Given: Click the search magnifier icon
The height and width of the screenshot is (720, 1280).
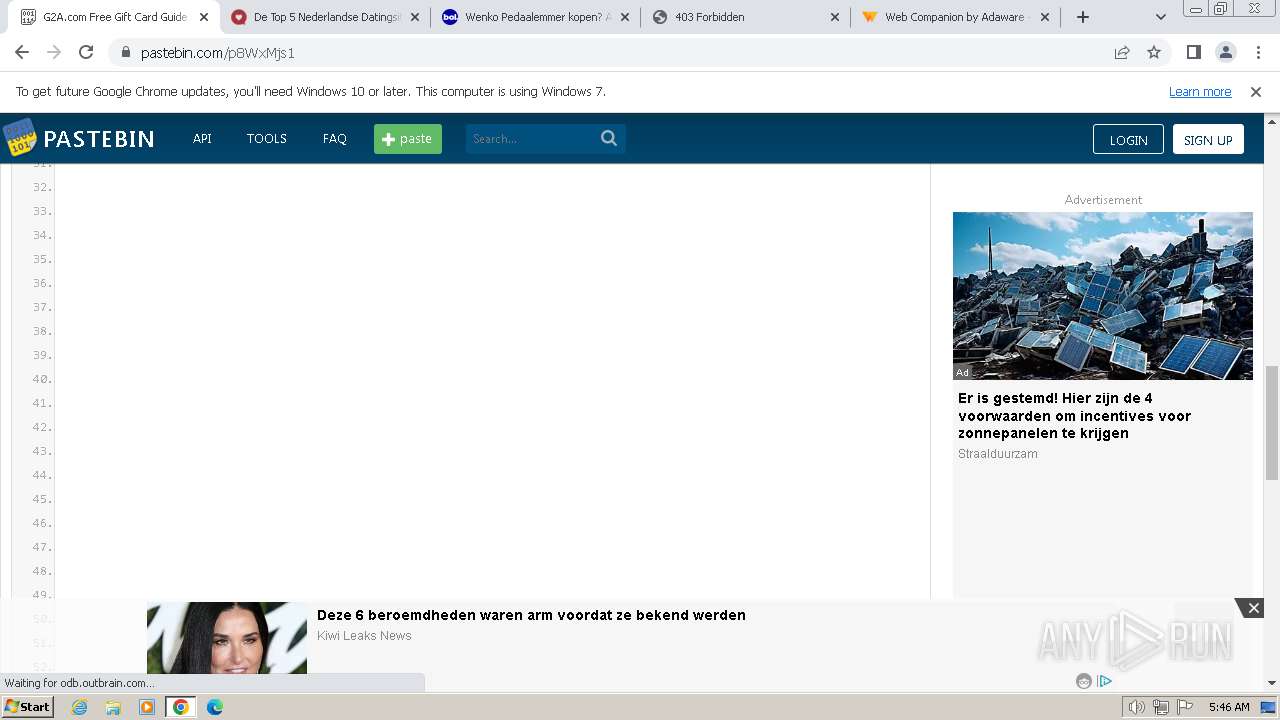Looking at the screenshot, I should tap(609, 139).
